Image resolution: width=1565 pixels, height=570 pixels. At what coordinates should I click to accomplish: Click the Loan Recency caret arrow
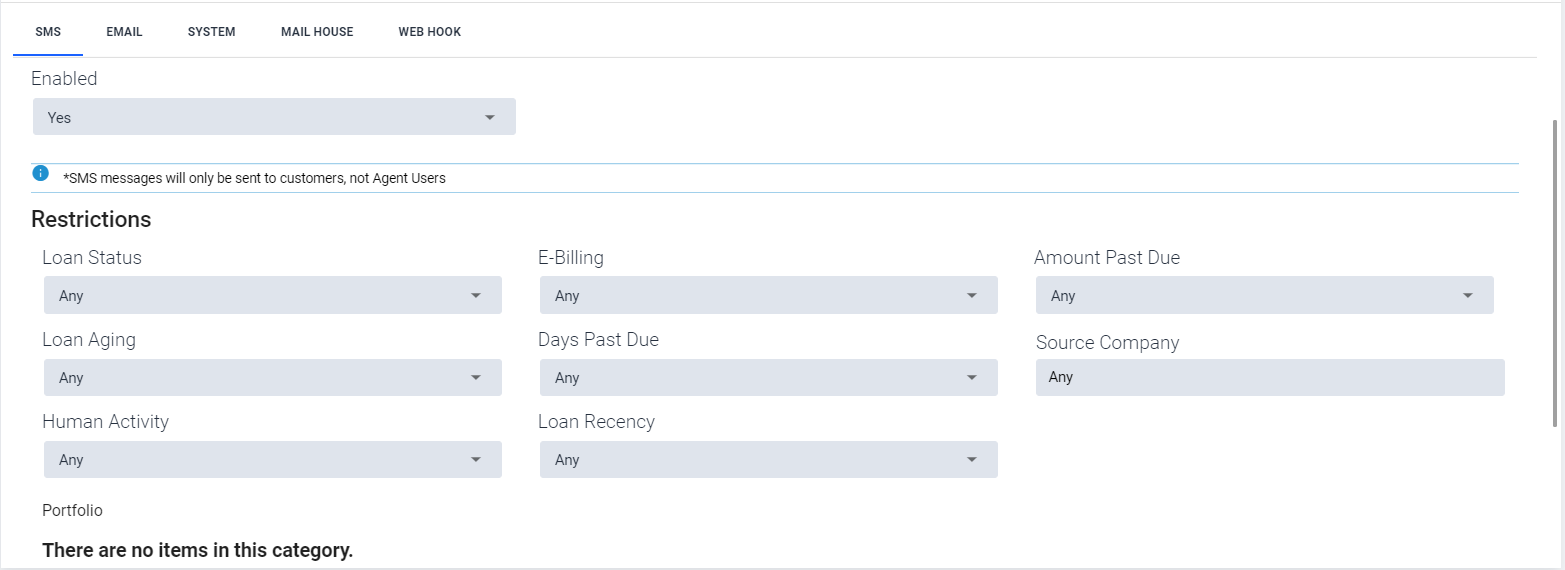pyautogui.click(x=972, y=460)
